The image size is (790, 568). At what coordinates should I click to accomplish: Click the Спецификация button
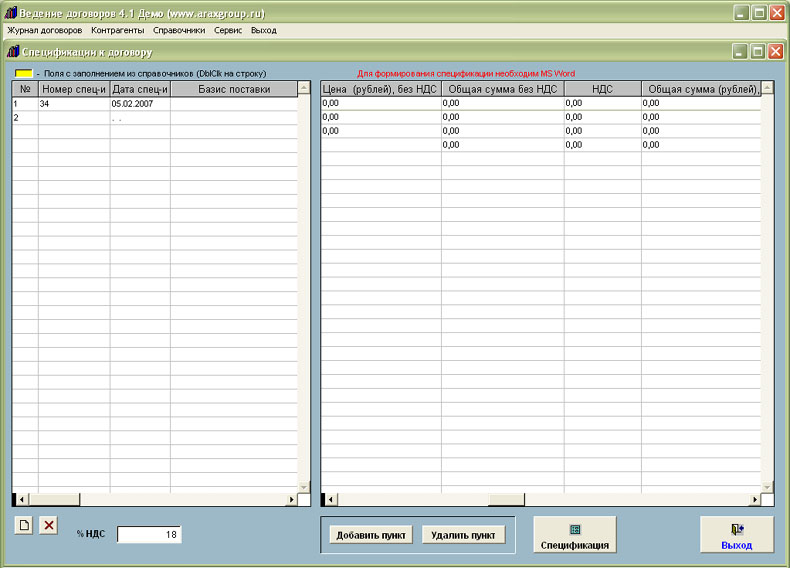coord(575,535)
